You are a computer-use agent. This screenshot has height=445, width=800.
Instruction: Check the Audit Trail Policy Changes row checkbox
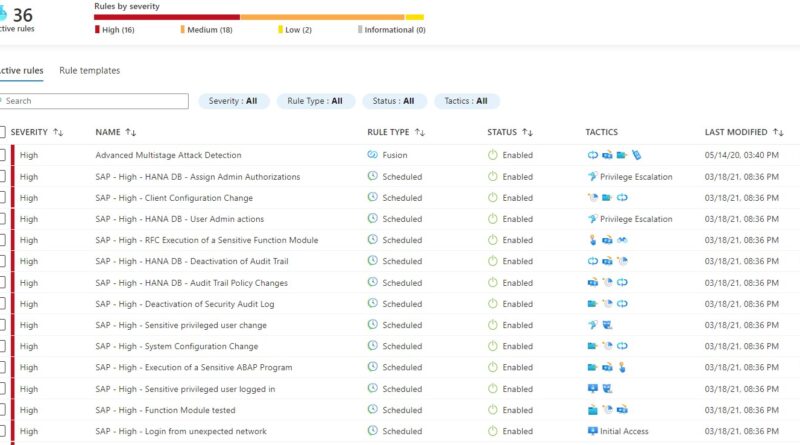tap(2, 283)
